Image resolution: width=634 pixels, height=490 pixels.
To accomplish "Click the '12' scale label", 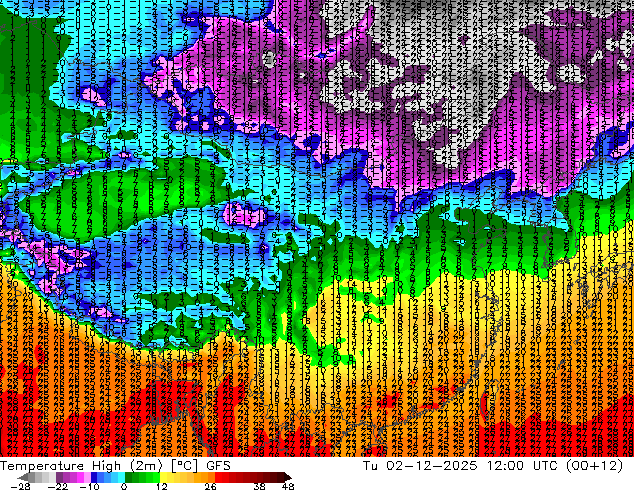I will [162, 486].
